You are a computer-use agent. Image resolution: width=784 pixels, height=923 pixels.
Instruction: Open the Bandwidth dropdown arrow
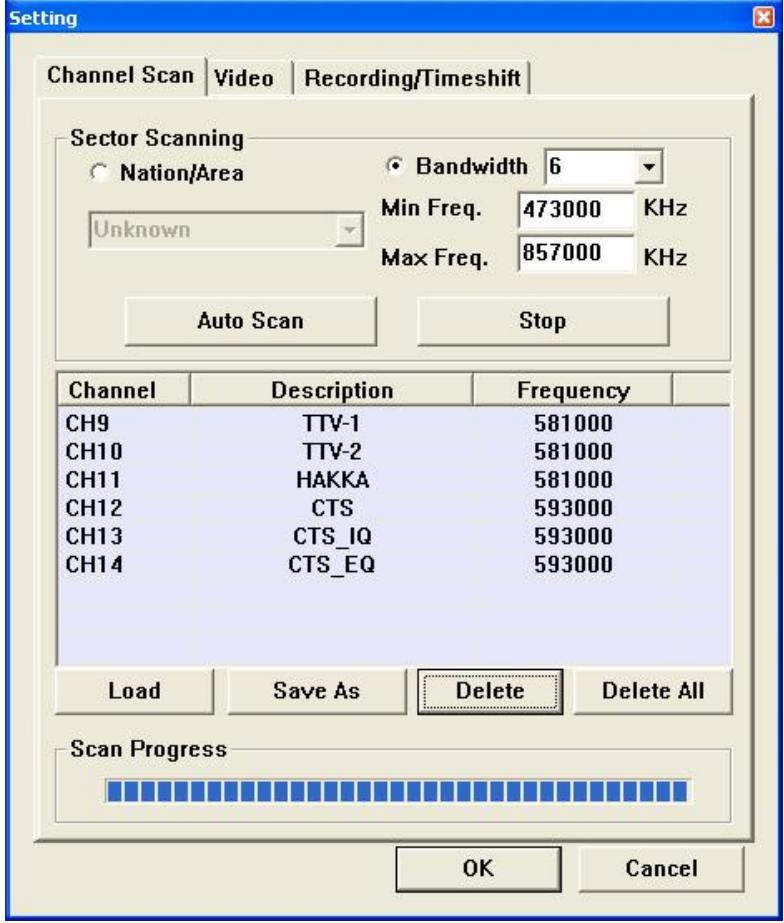coord(649,167)
